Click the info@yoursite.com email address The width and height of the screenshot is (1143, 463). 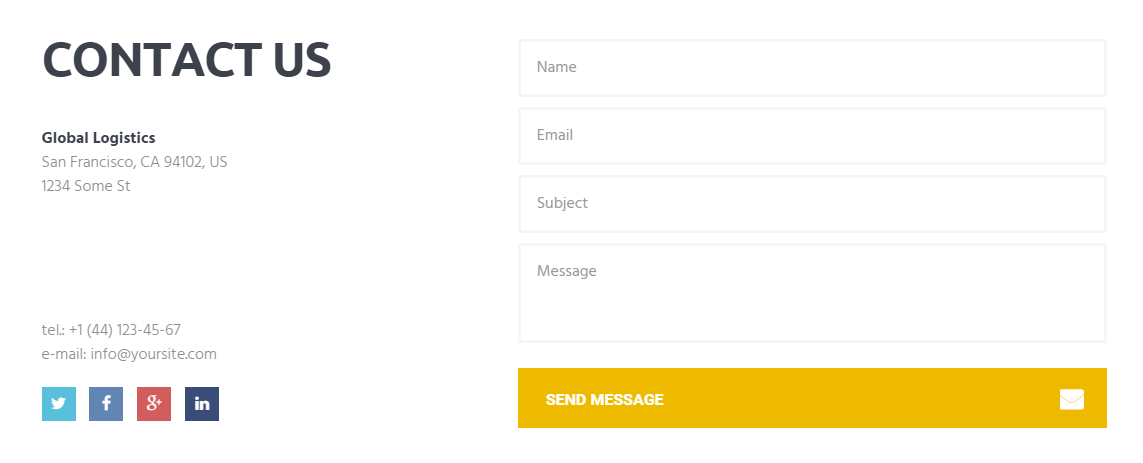(154, 354)
